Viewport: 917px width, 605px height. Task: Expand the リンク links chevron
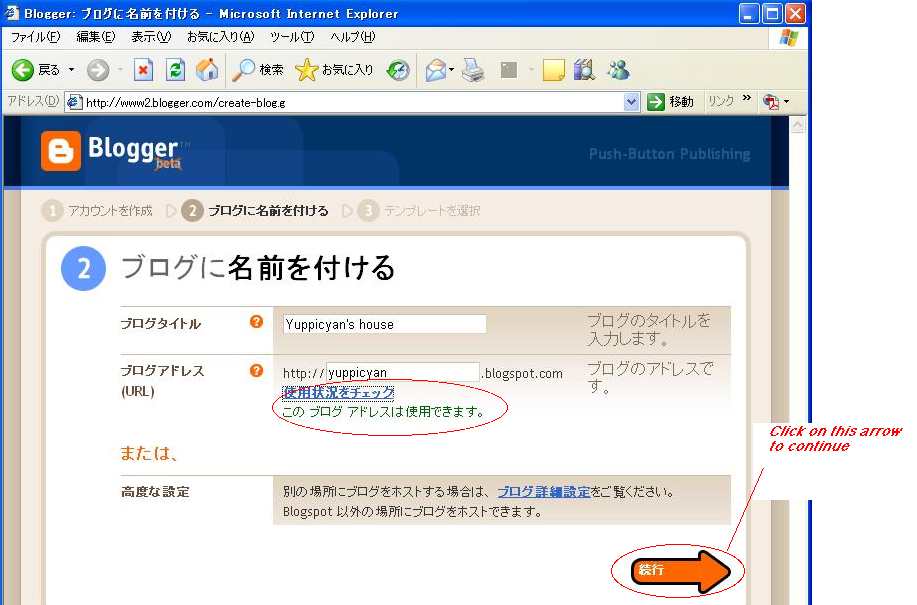click(747, 98)
